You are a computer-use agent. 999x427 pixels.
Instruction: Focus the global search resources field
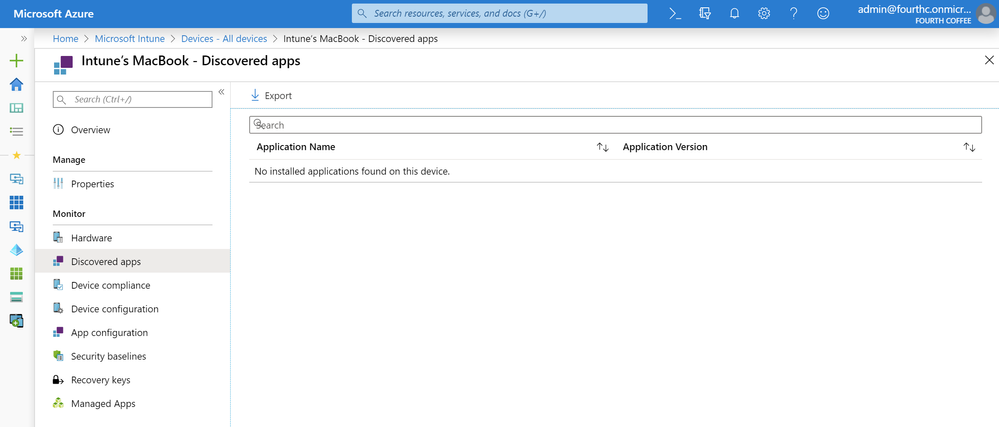pos(500,13)
